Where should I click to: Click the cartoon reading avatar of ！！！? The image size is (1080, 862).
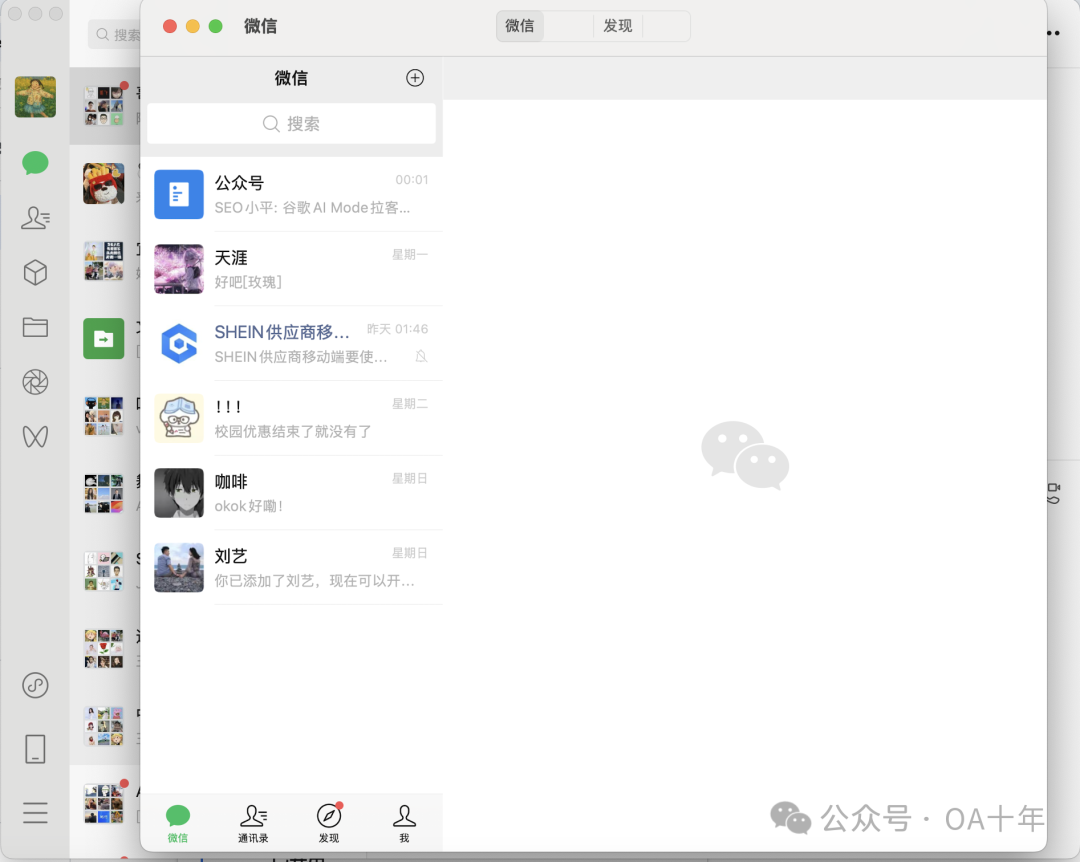pyautogui.click(x=179, y=418)
